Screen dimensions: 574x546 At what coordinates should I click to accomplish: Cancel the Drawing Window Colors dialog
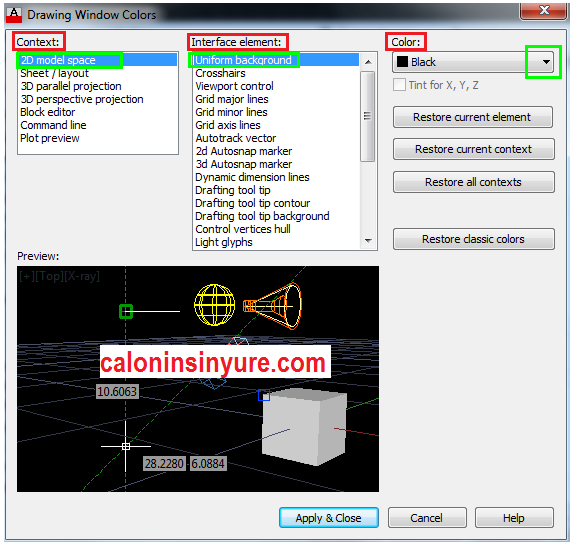pos(427,518)
